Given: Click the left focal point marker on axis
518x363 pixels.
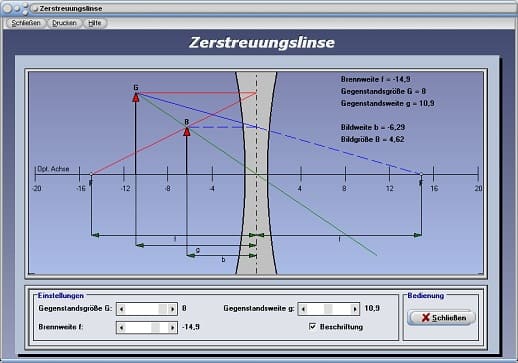Looking at the screenshot, I should click(x=91, y=174).
